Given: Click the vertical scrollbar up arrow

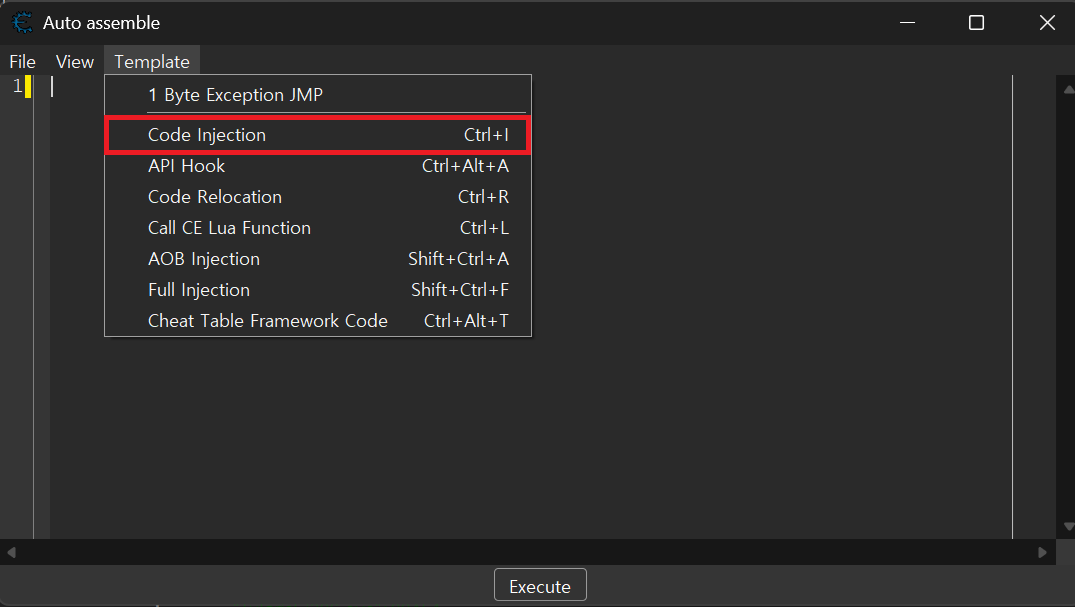Looking at the screenshot, I should tap(1066, 88).
